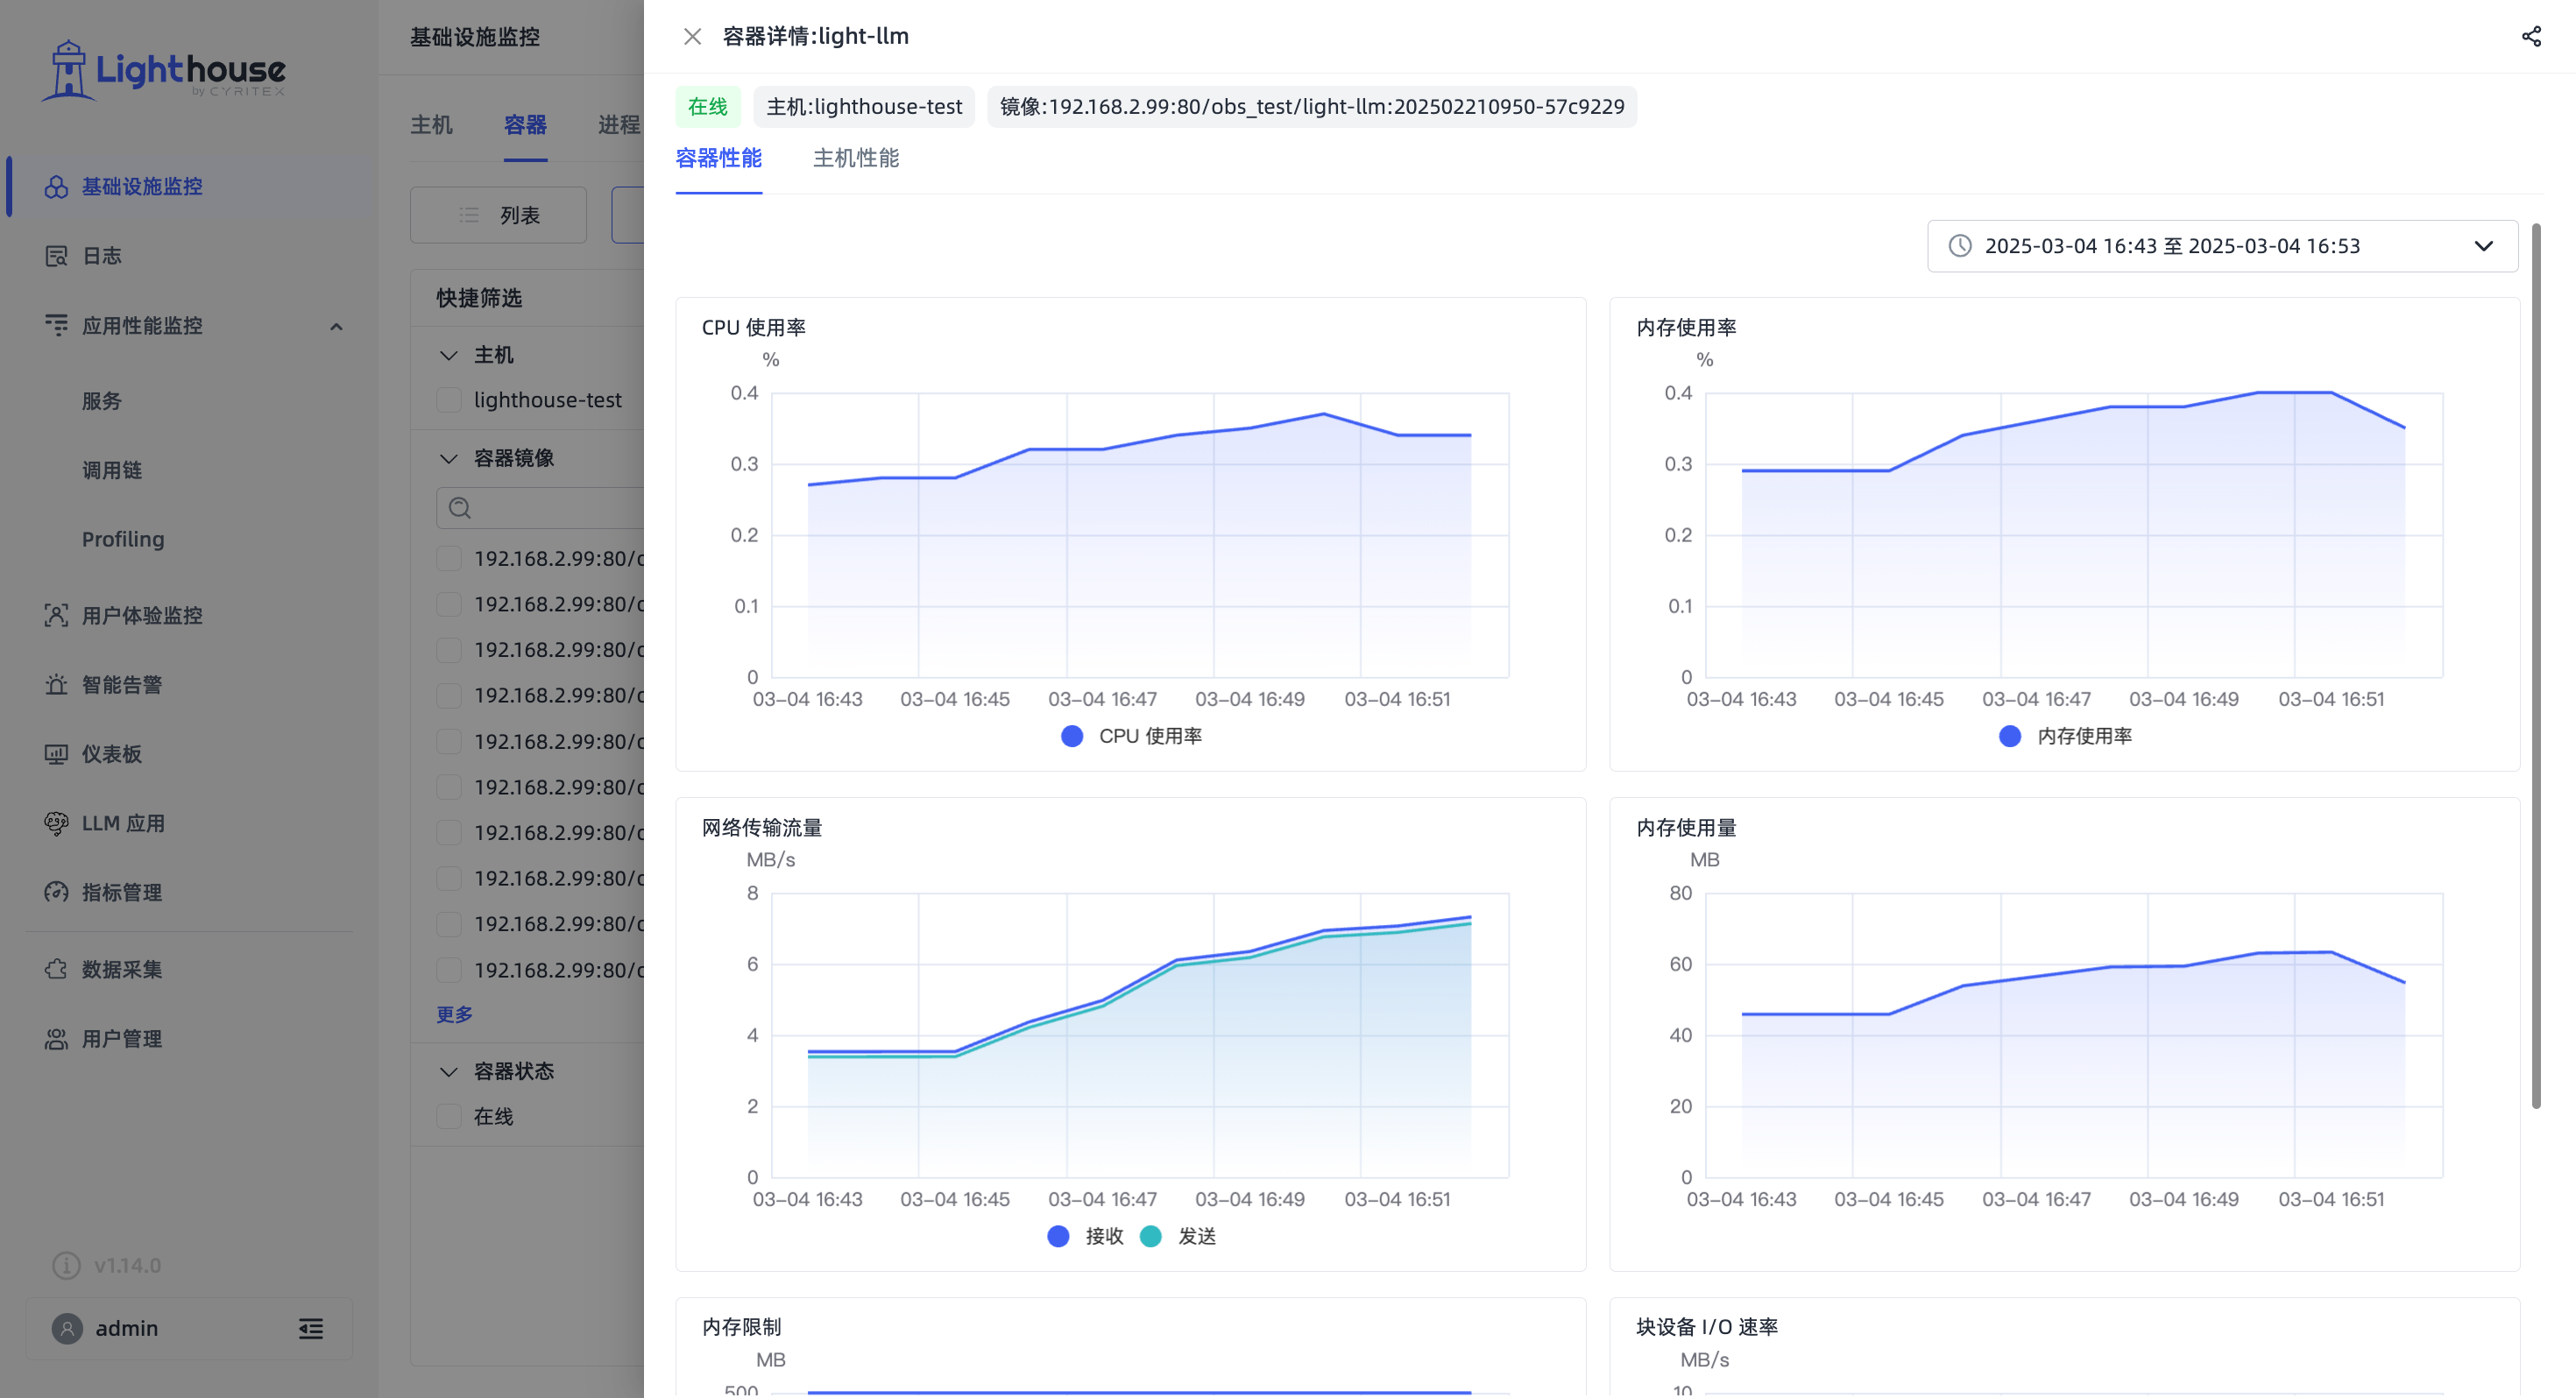Click 应用性能监控 filter icon
The width and height of the screenshot is (2576, 1398).
(56, 325)
